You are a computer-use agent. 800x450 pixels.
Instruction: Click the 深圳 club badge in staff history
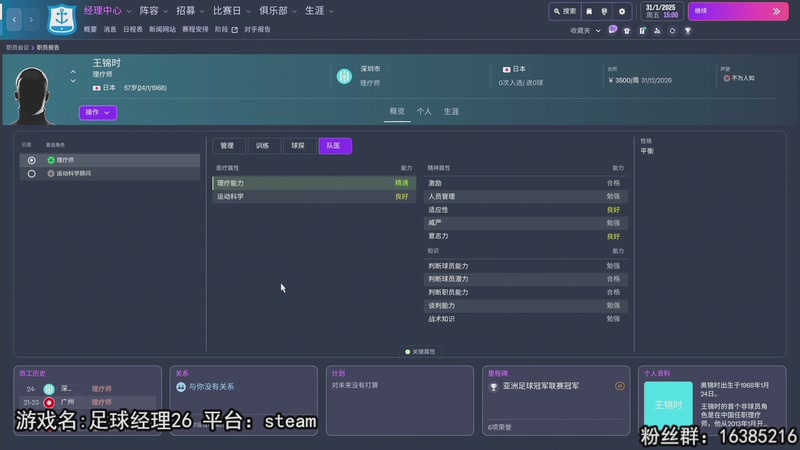[49, 389]
